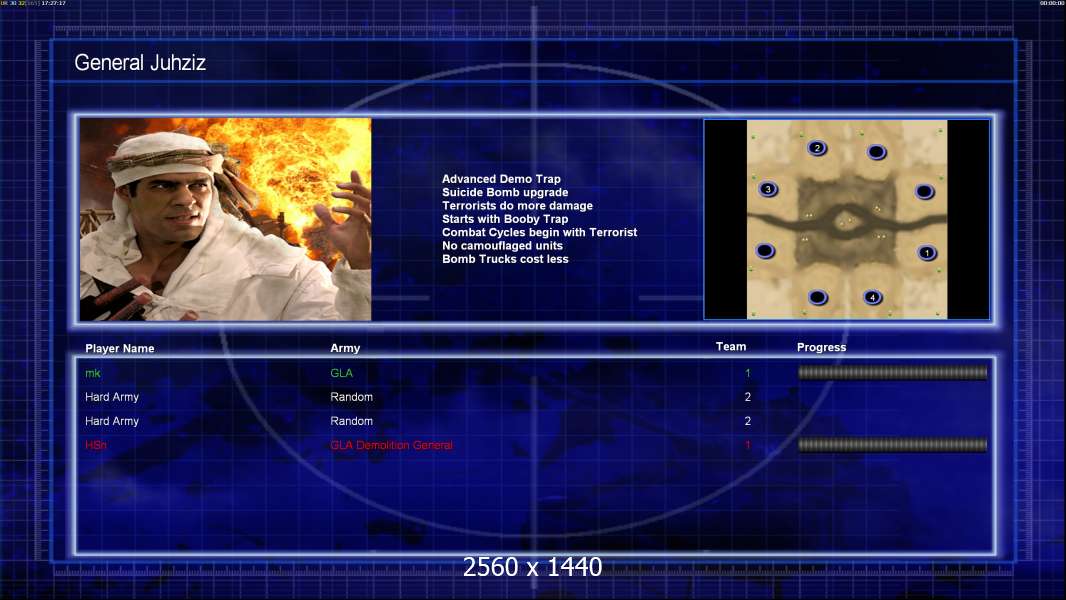Screen dimensions: 1066x600
Task: Click the 'Bomb Trucks cost less' line
Action: click(x=505, y=259)
